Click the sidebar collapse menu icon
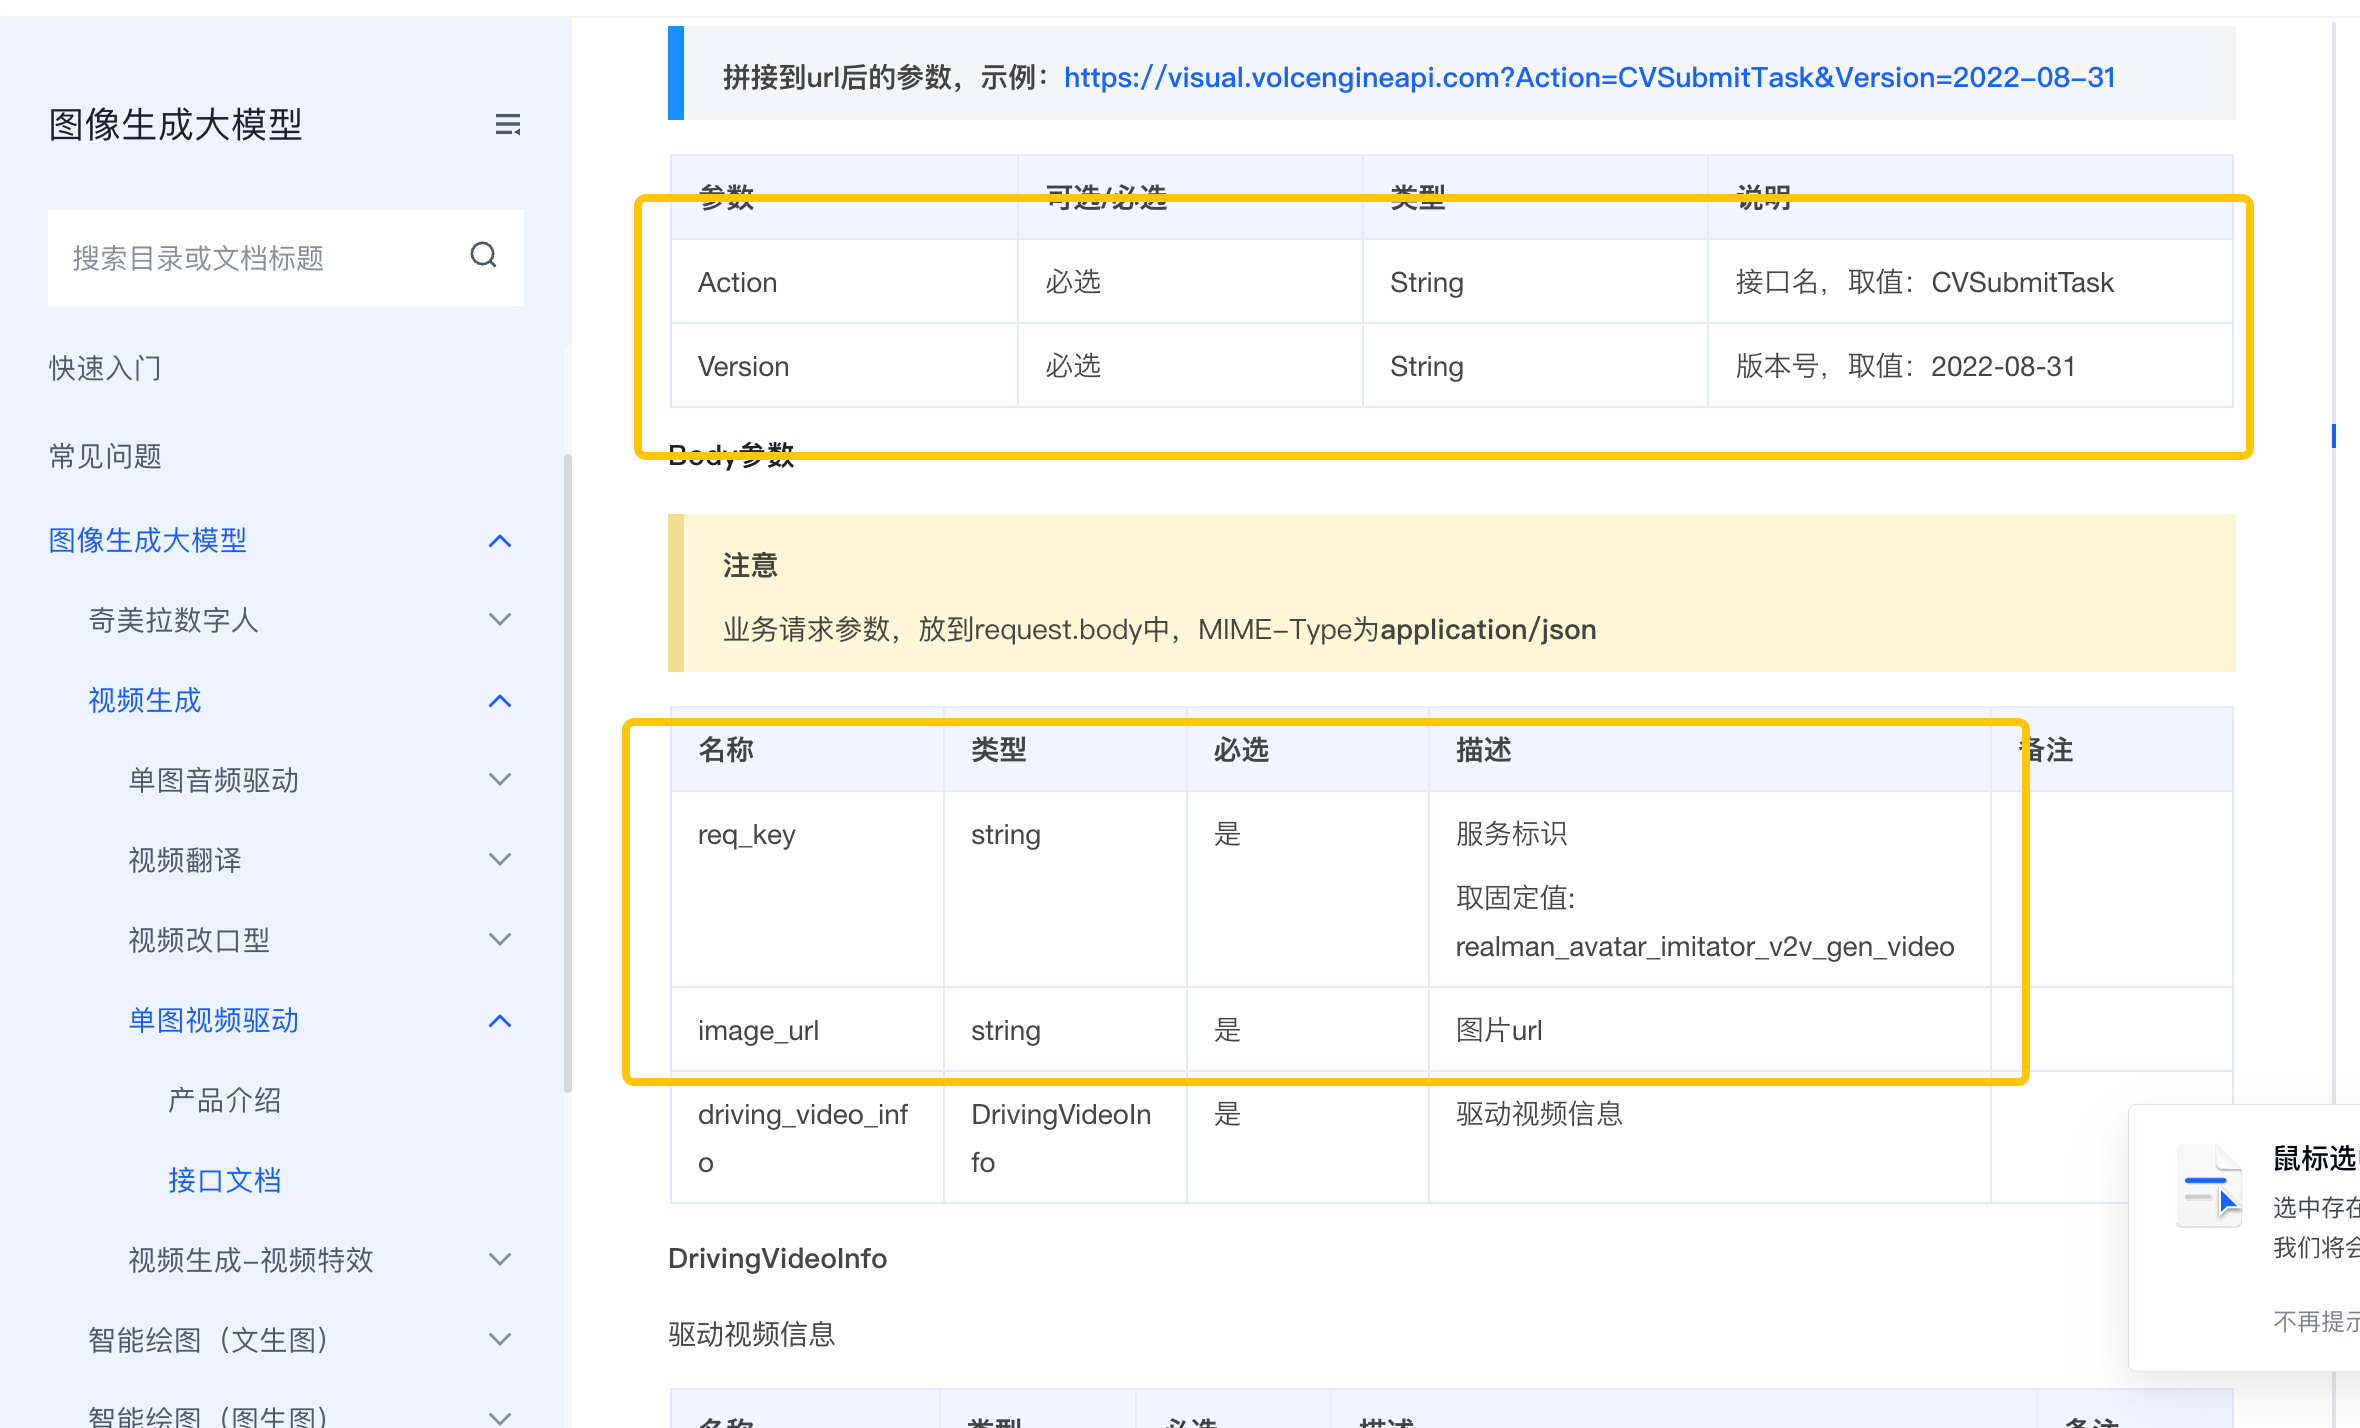Viewport: 2360px width, 1428px height. pos(508,125)
